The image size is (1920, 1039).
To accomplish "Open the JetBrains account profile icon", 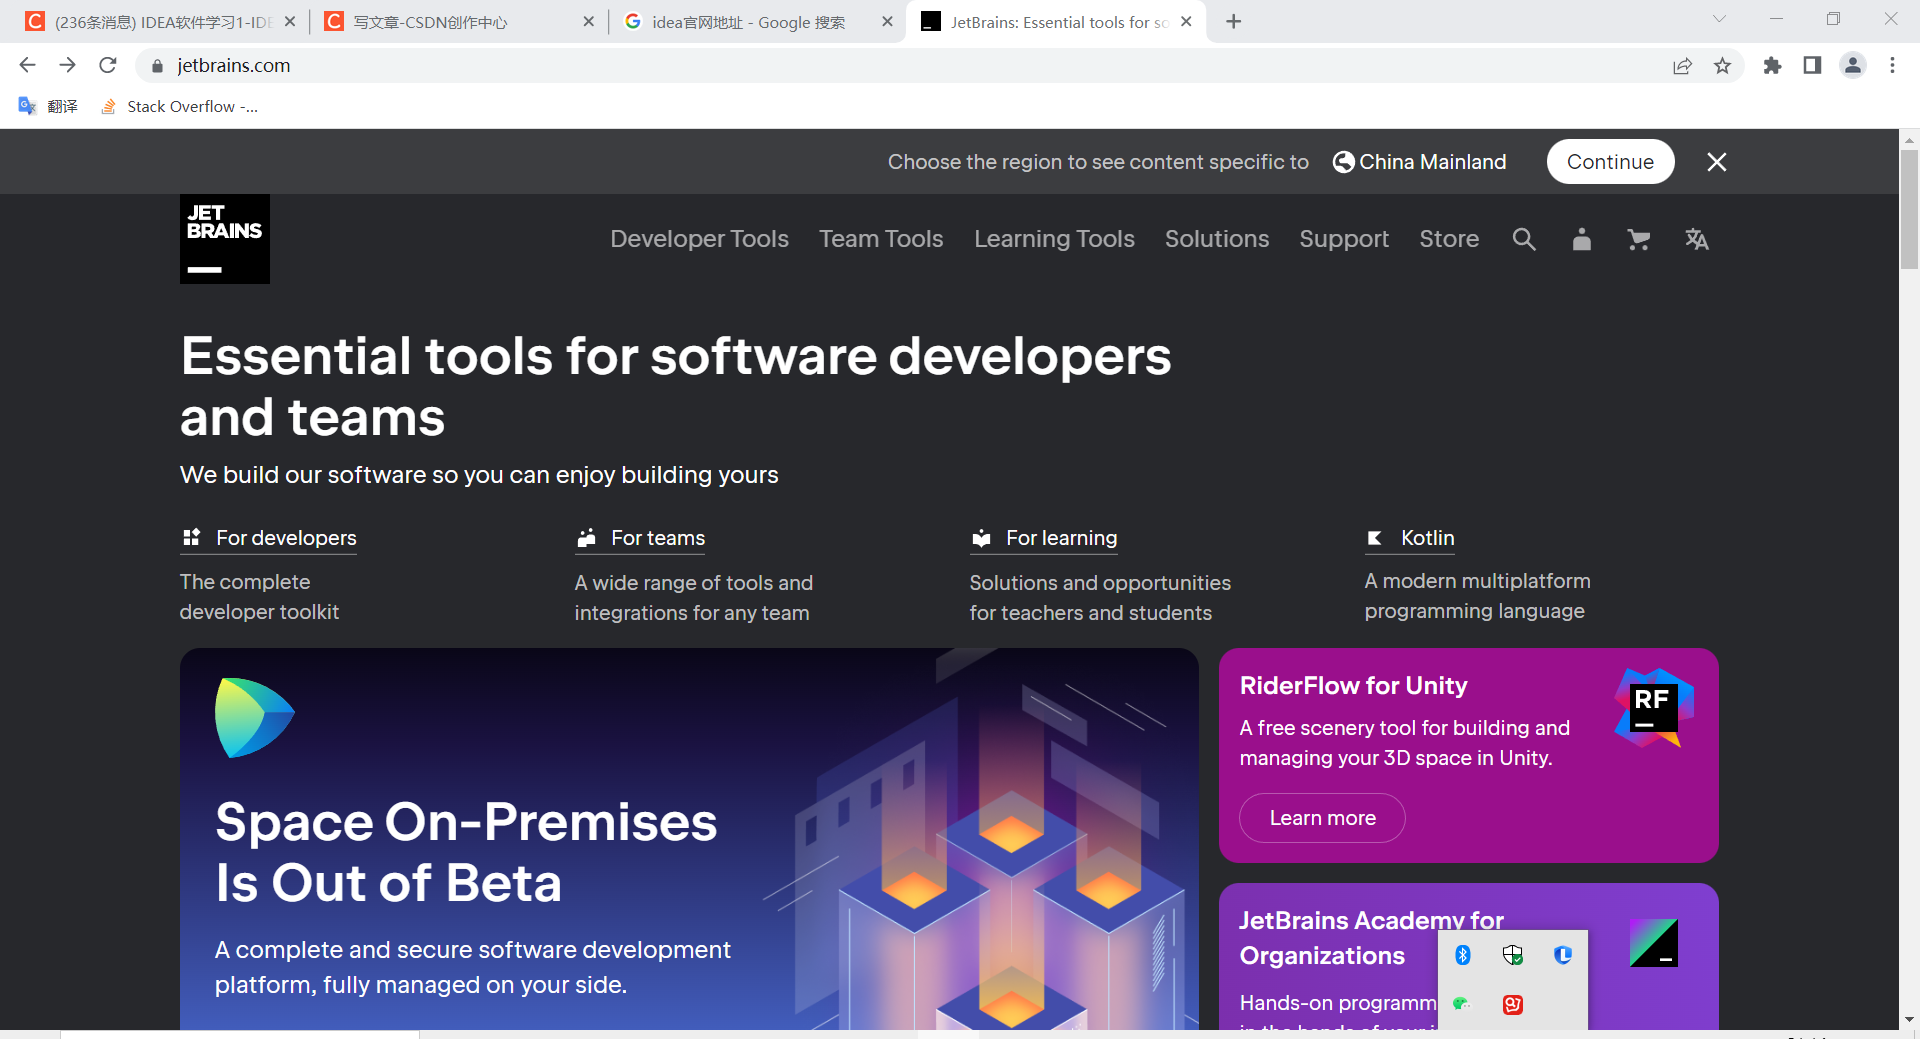I will (1581, 239).
